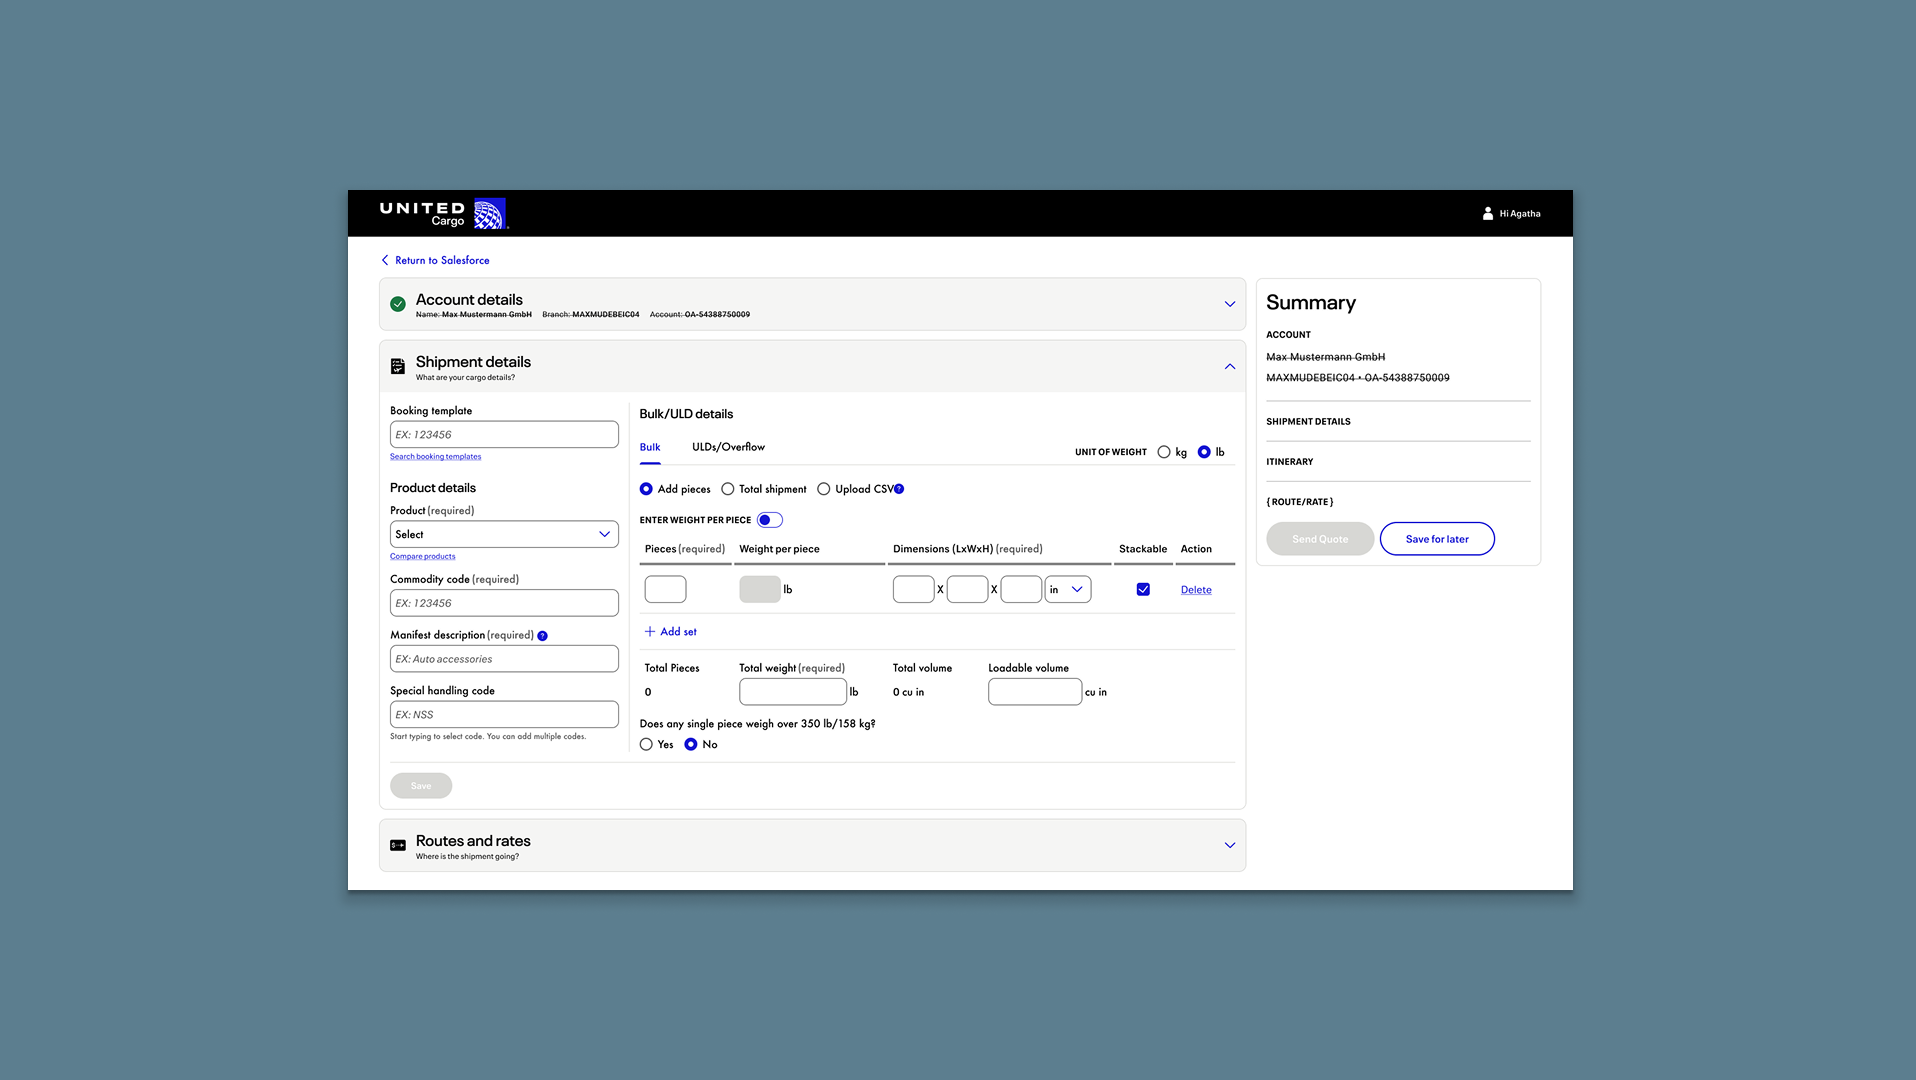Click the Routes and rates icon
1916x1080 pixels.
click(x=398, y=845)
